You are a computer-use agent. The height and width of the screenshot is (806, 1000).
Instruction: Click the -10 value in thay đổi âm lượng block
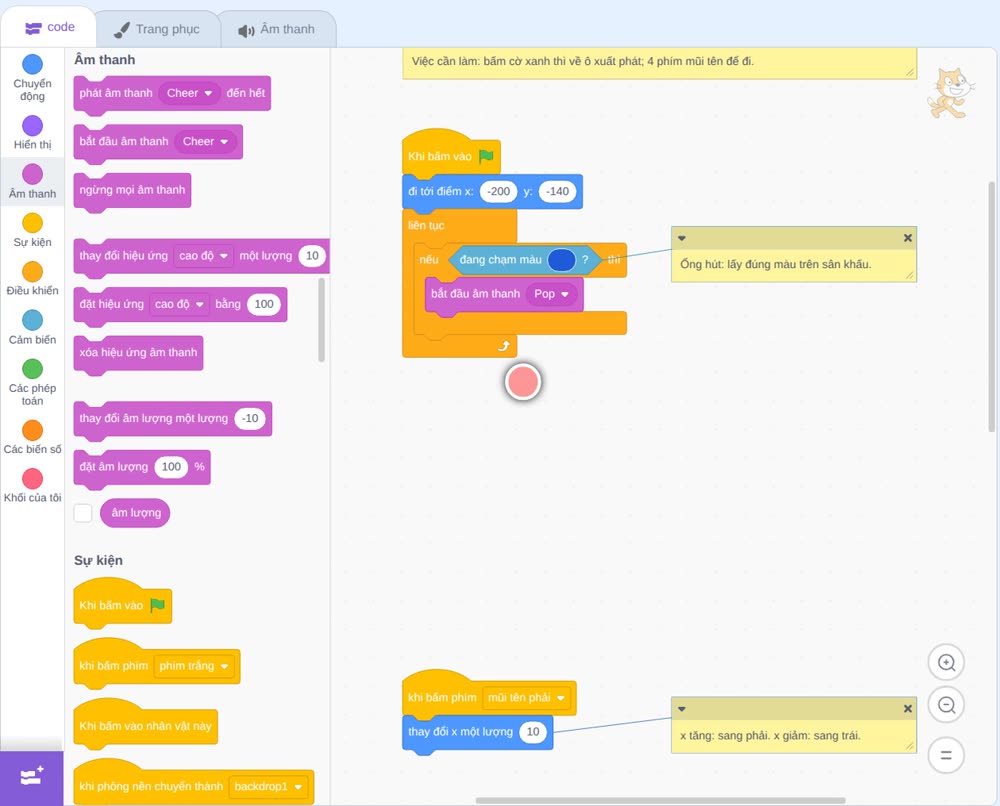tap(250, 418)
